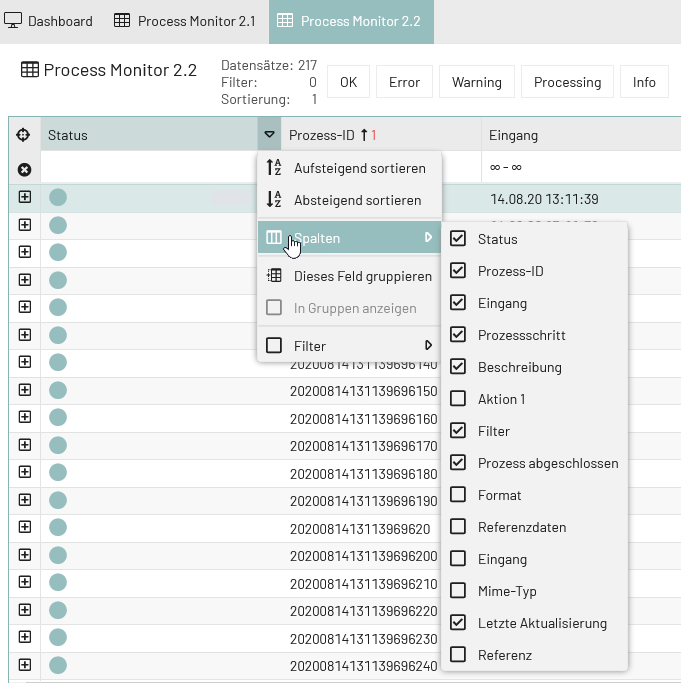Viewport: 681px width, 683px height.
Task: Click the Error status filter button
Action: 404,82
